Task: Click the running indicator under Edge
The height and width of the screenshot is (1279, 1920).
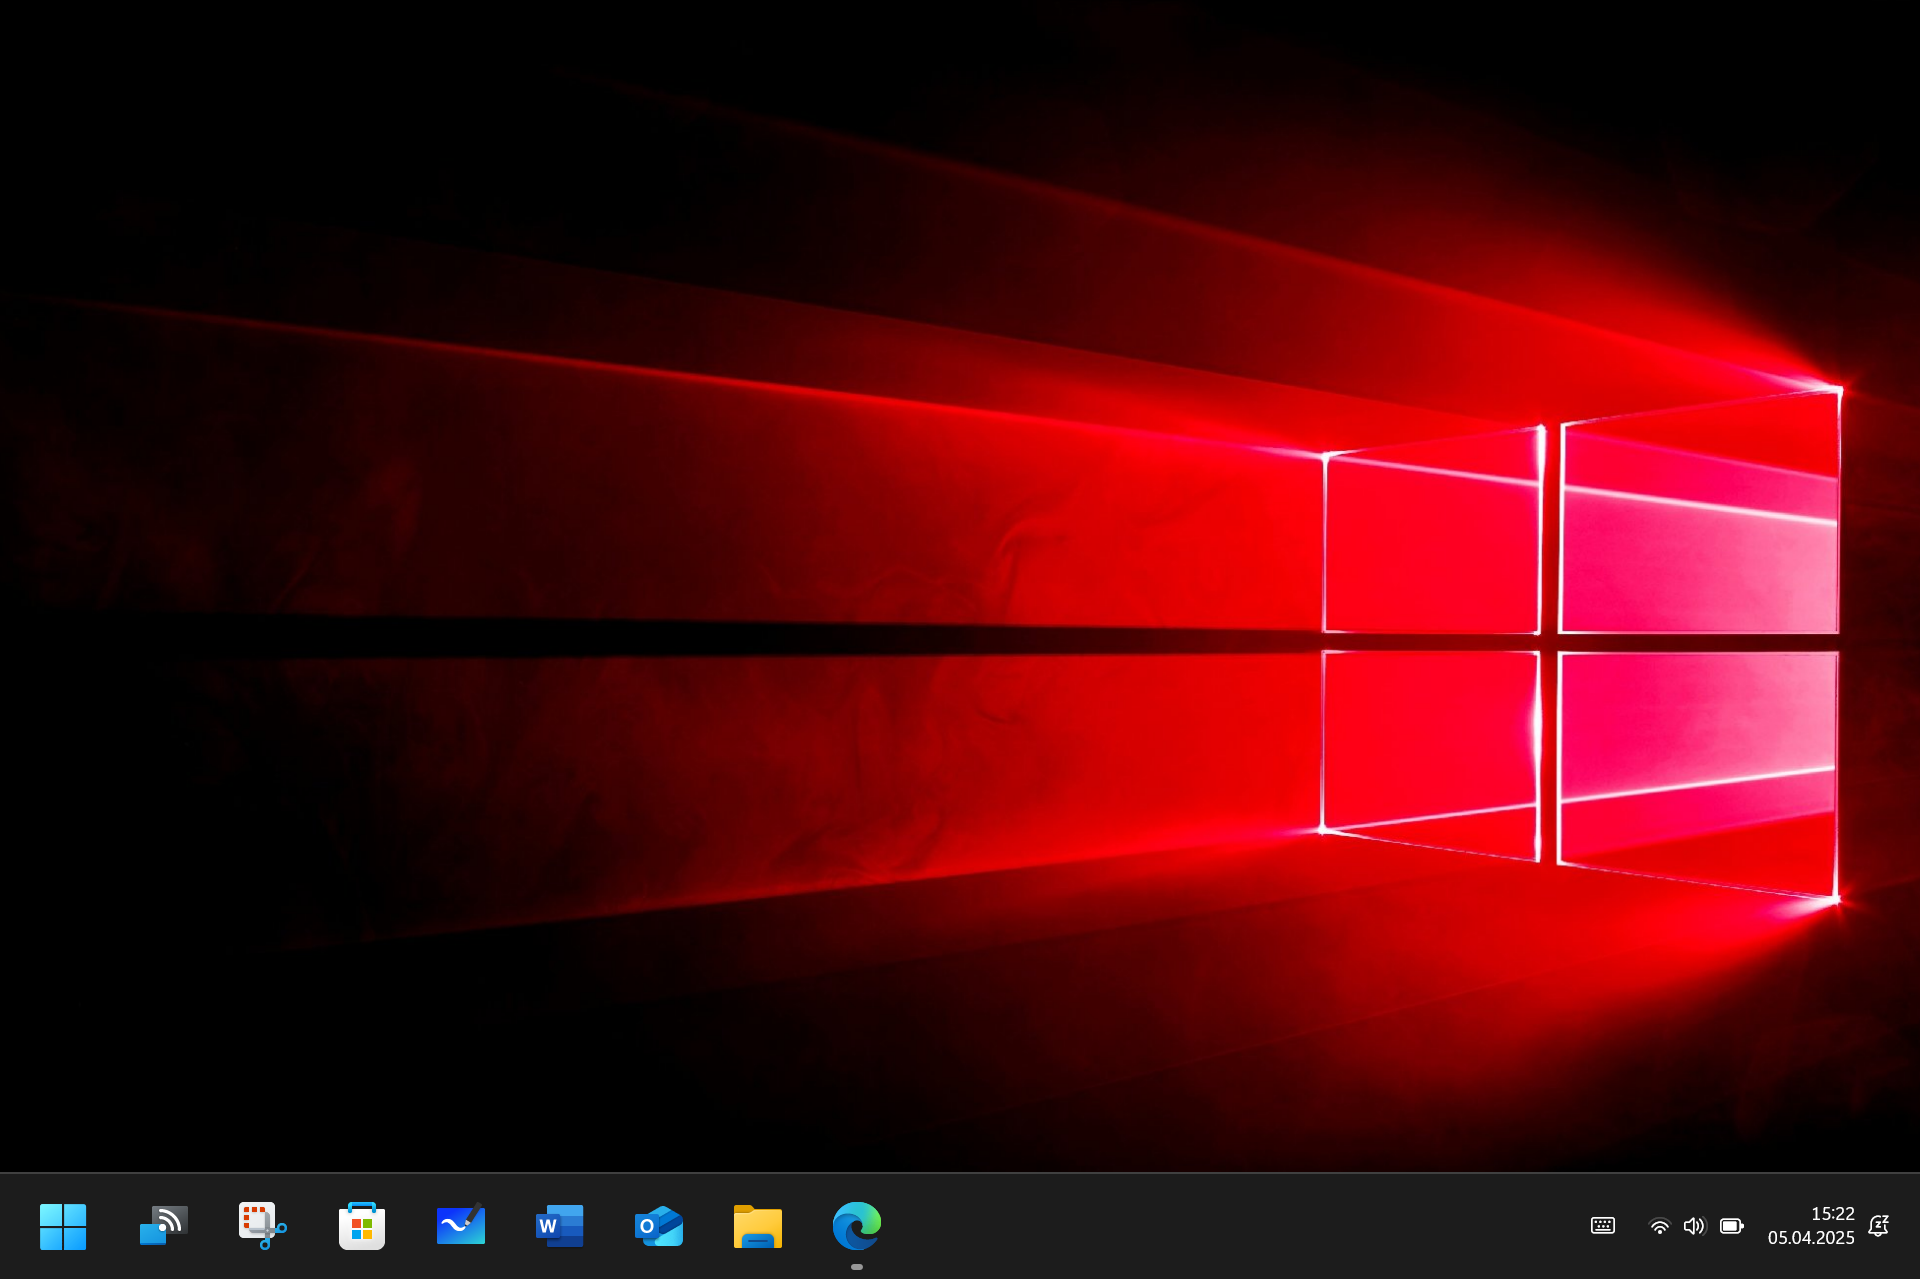Action: 856,1267
